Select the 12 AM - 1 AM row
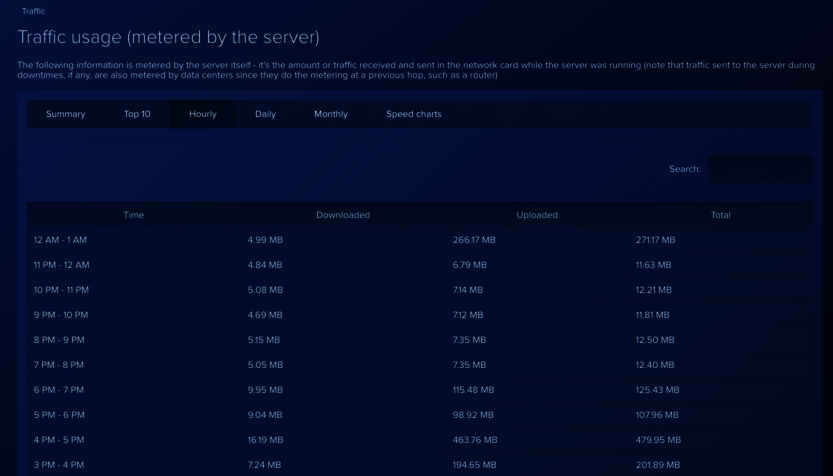This screenshot has width=833, height=476. [60, 240]
